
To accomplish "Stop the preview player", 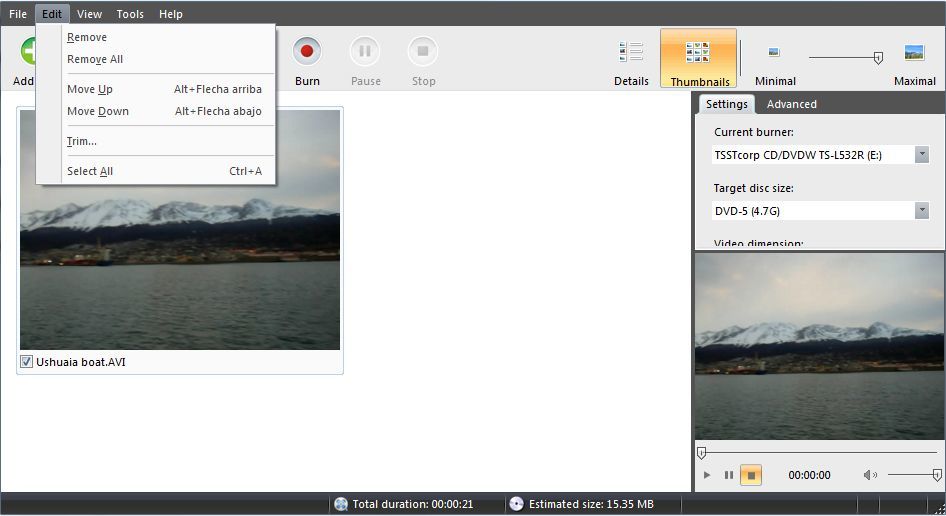I will [x=751, y=475].
